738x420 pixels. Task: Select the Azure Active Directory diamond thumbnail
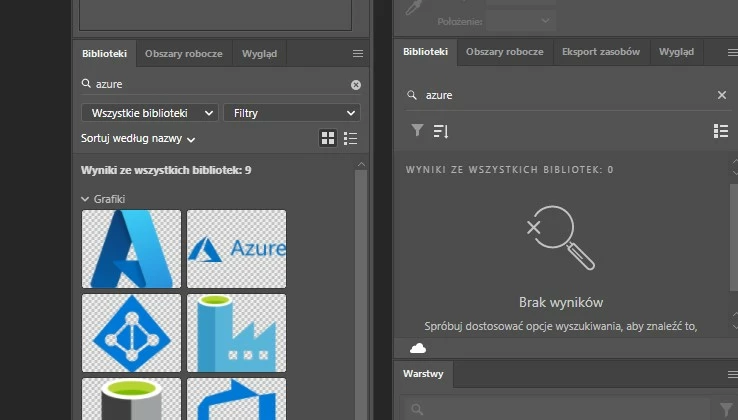click(131, 333)
